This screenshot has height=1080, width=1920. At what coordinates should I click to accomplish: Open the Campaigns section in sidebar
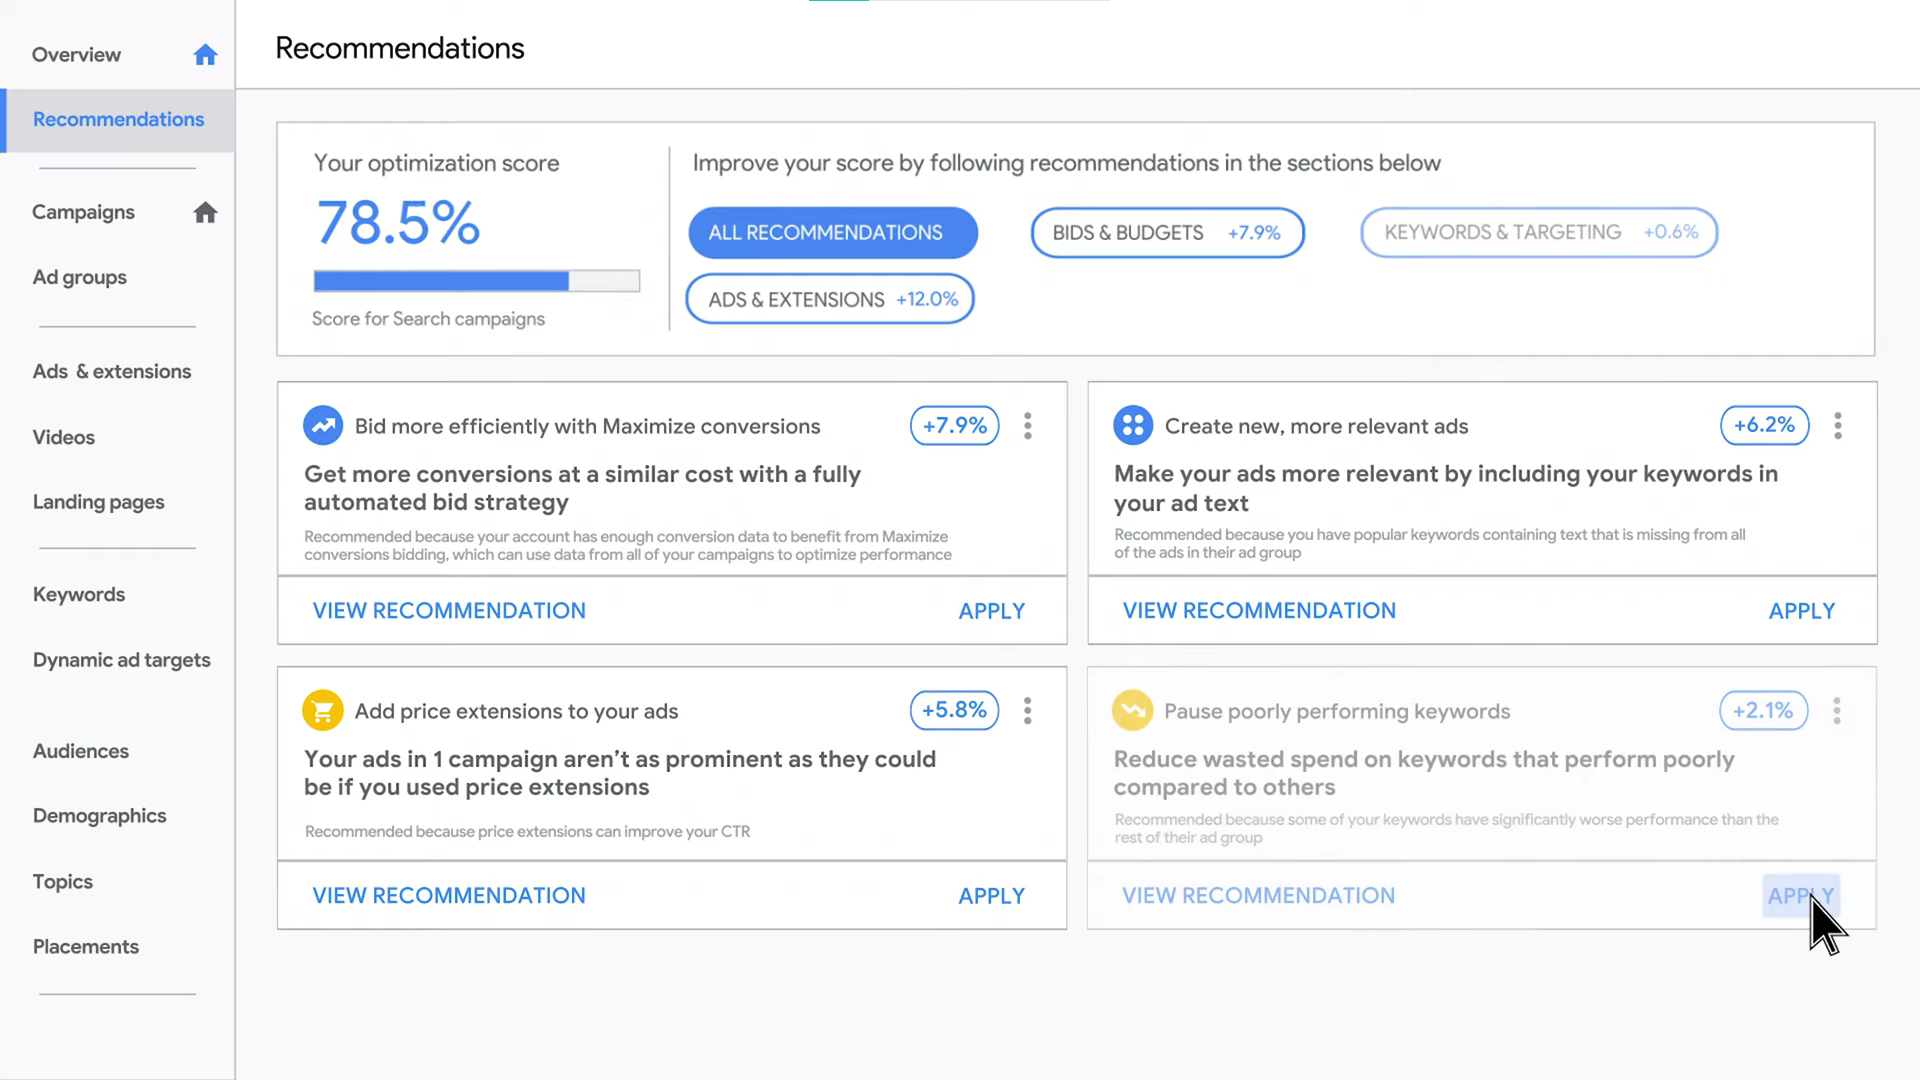84,211
